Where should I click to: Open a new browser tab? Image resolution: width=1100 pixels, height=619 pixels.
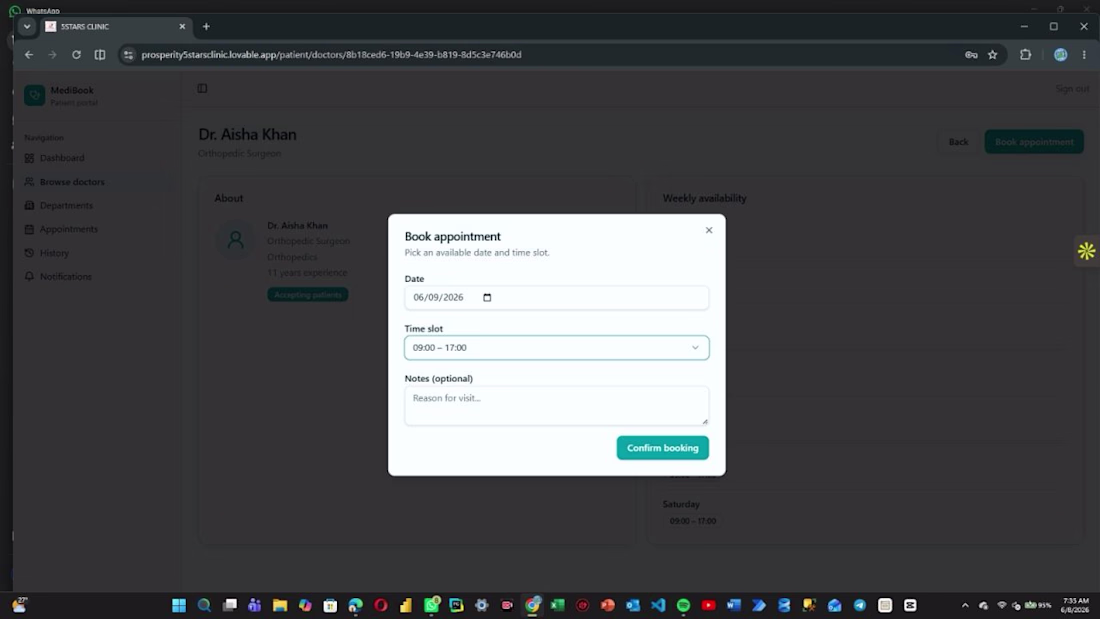coord(206,27)
